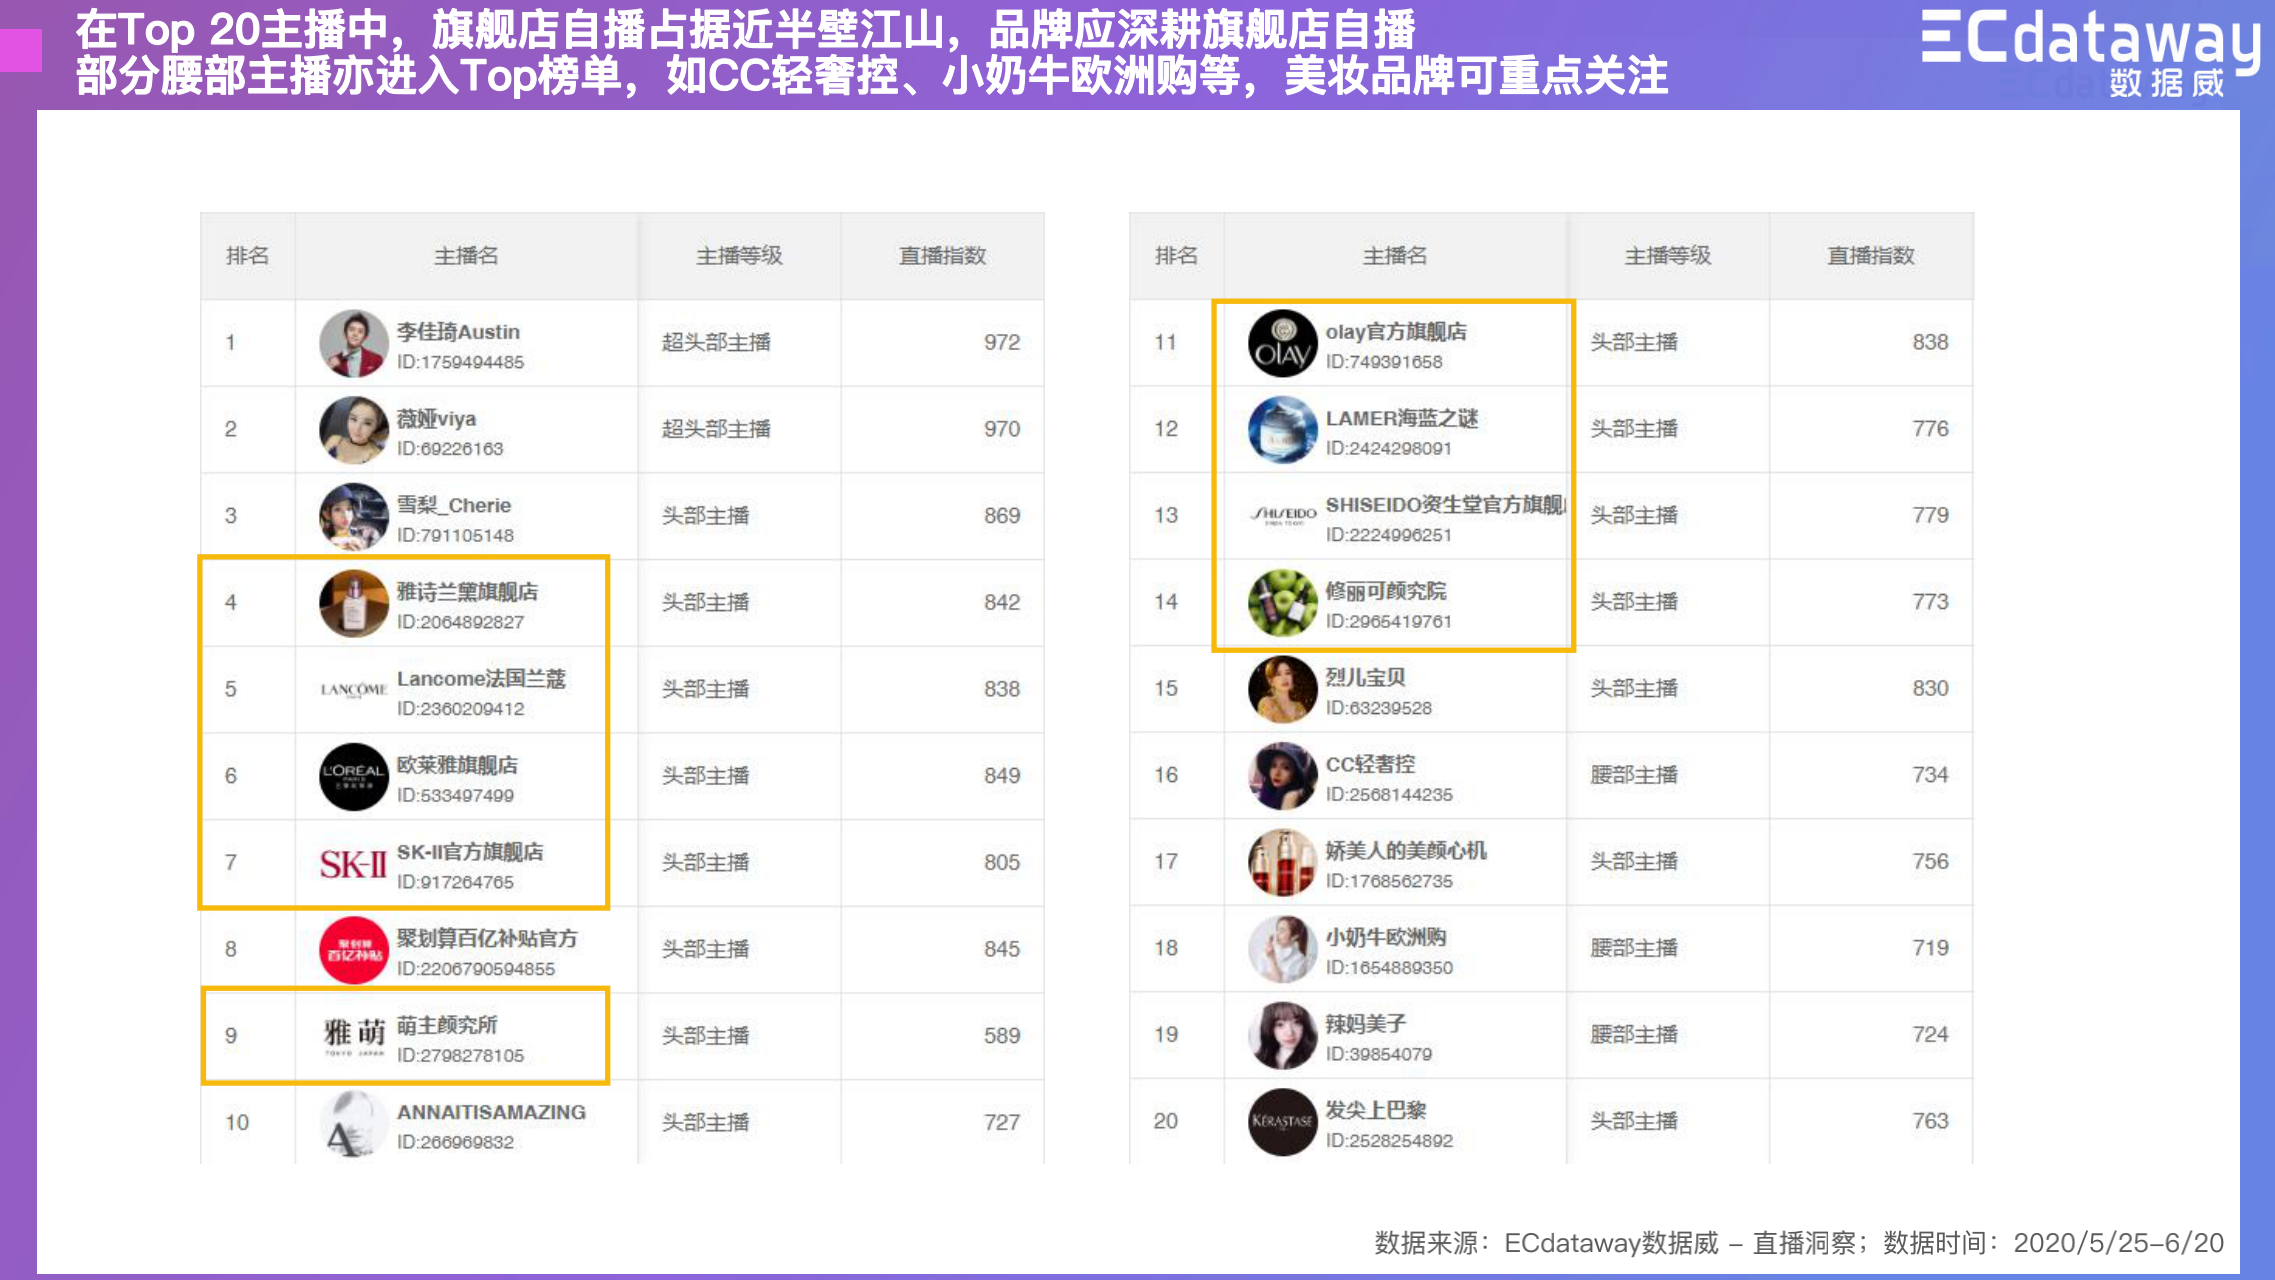
Task: Click right table 主播名 column header
Action: (x=1395, y=256)
